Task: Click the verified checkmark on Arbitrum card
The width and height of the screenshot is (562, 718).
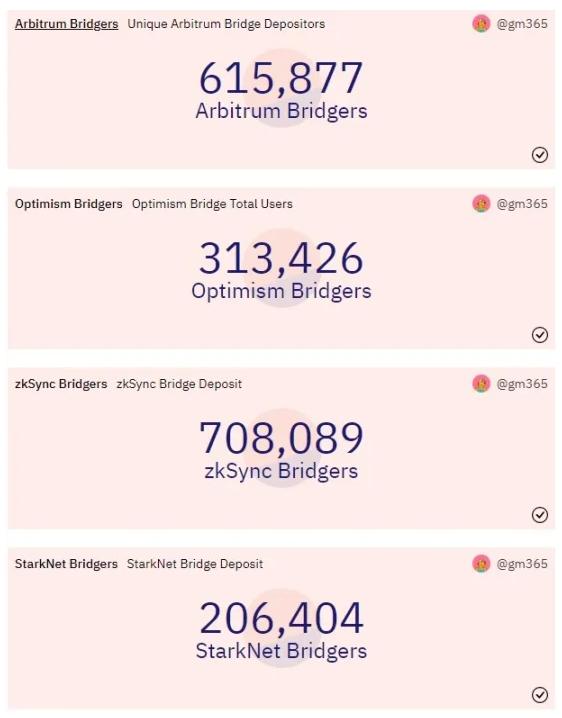Action: [x=540, y=155]
